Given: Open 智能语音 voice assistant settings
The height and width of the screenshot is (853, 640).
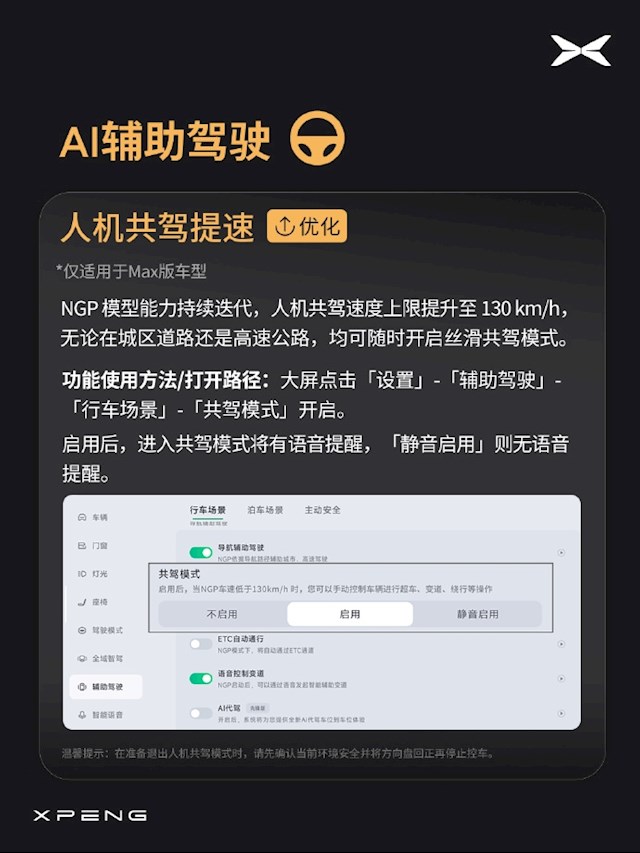Looking at the screenshot, I should [100, 715].
